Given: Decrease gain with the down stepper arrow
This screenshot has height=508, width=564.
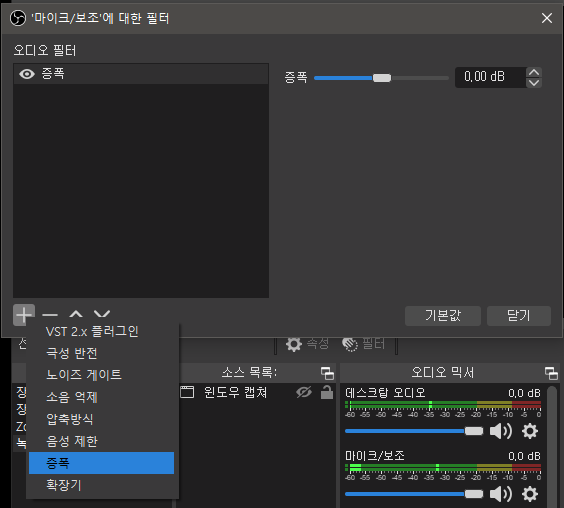Looking at the screenshot, I should tap(534, 83).
